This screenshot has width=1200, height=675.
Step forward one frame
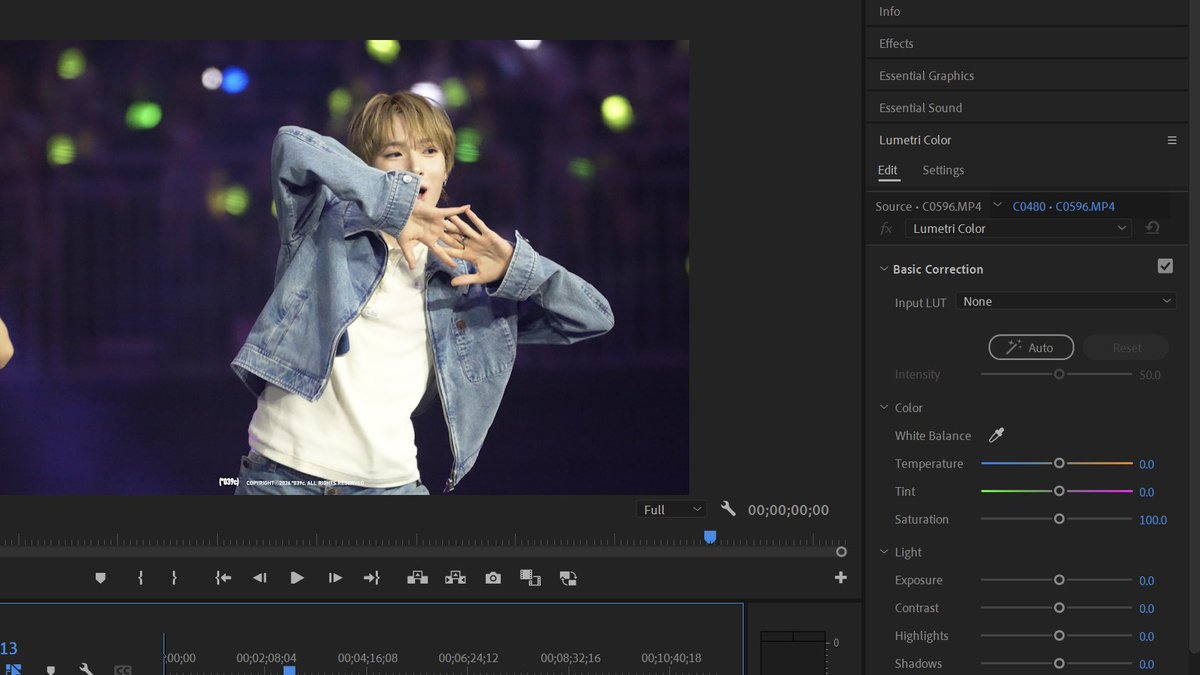(x=335, y=578)
